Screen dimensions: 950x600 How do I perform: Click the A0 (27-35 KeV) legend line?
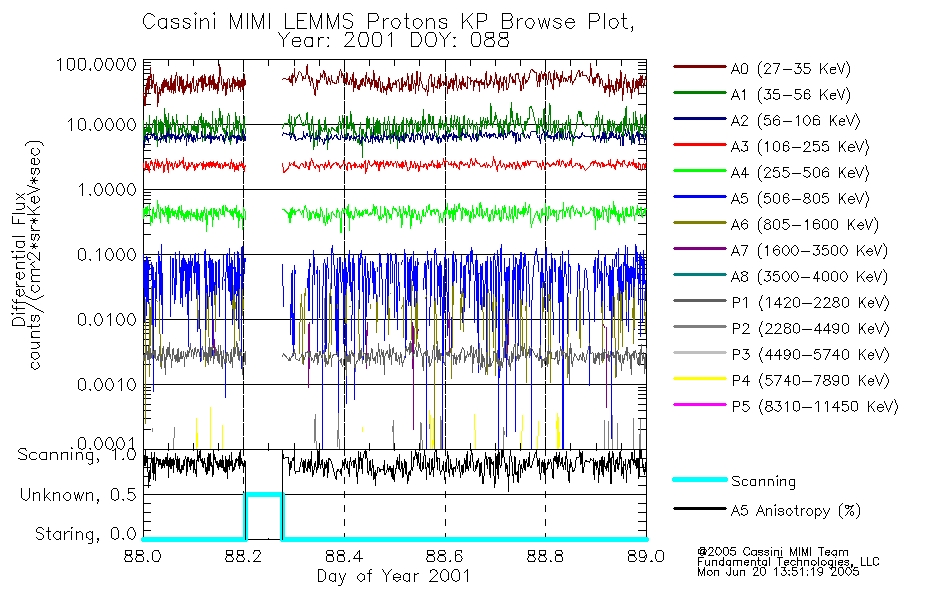tap(699, 66)
